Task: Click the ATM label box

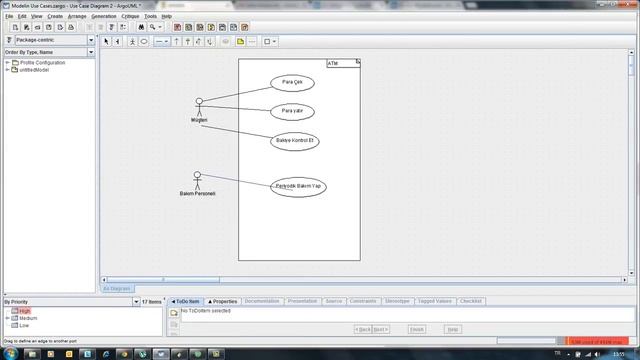Action: 343,63
